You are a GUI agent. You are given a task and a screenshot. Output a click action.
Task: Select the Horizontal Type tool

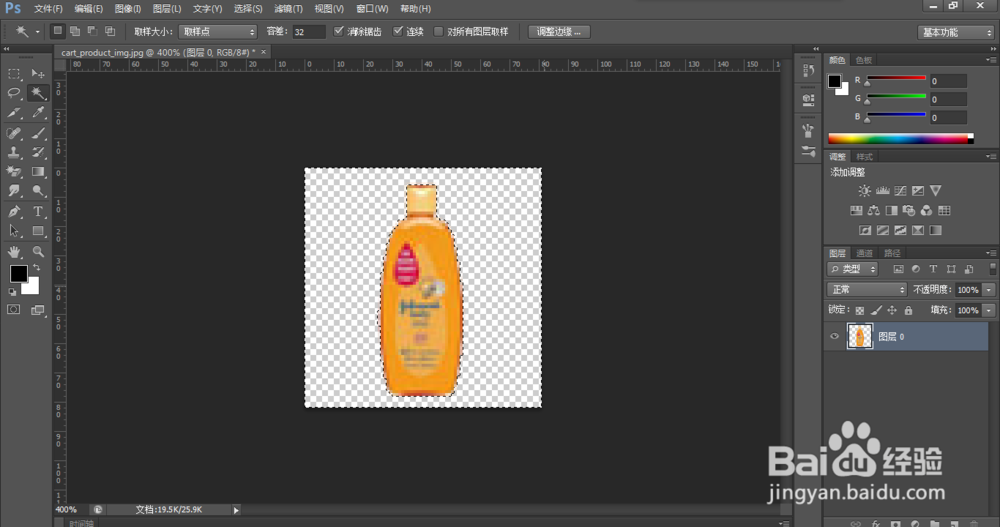(38, 211)
